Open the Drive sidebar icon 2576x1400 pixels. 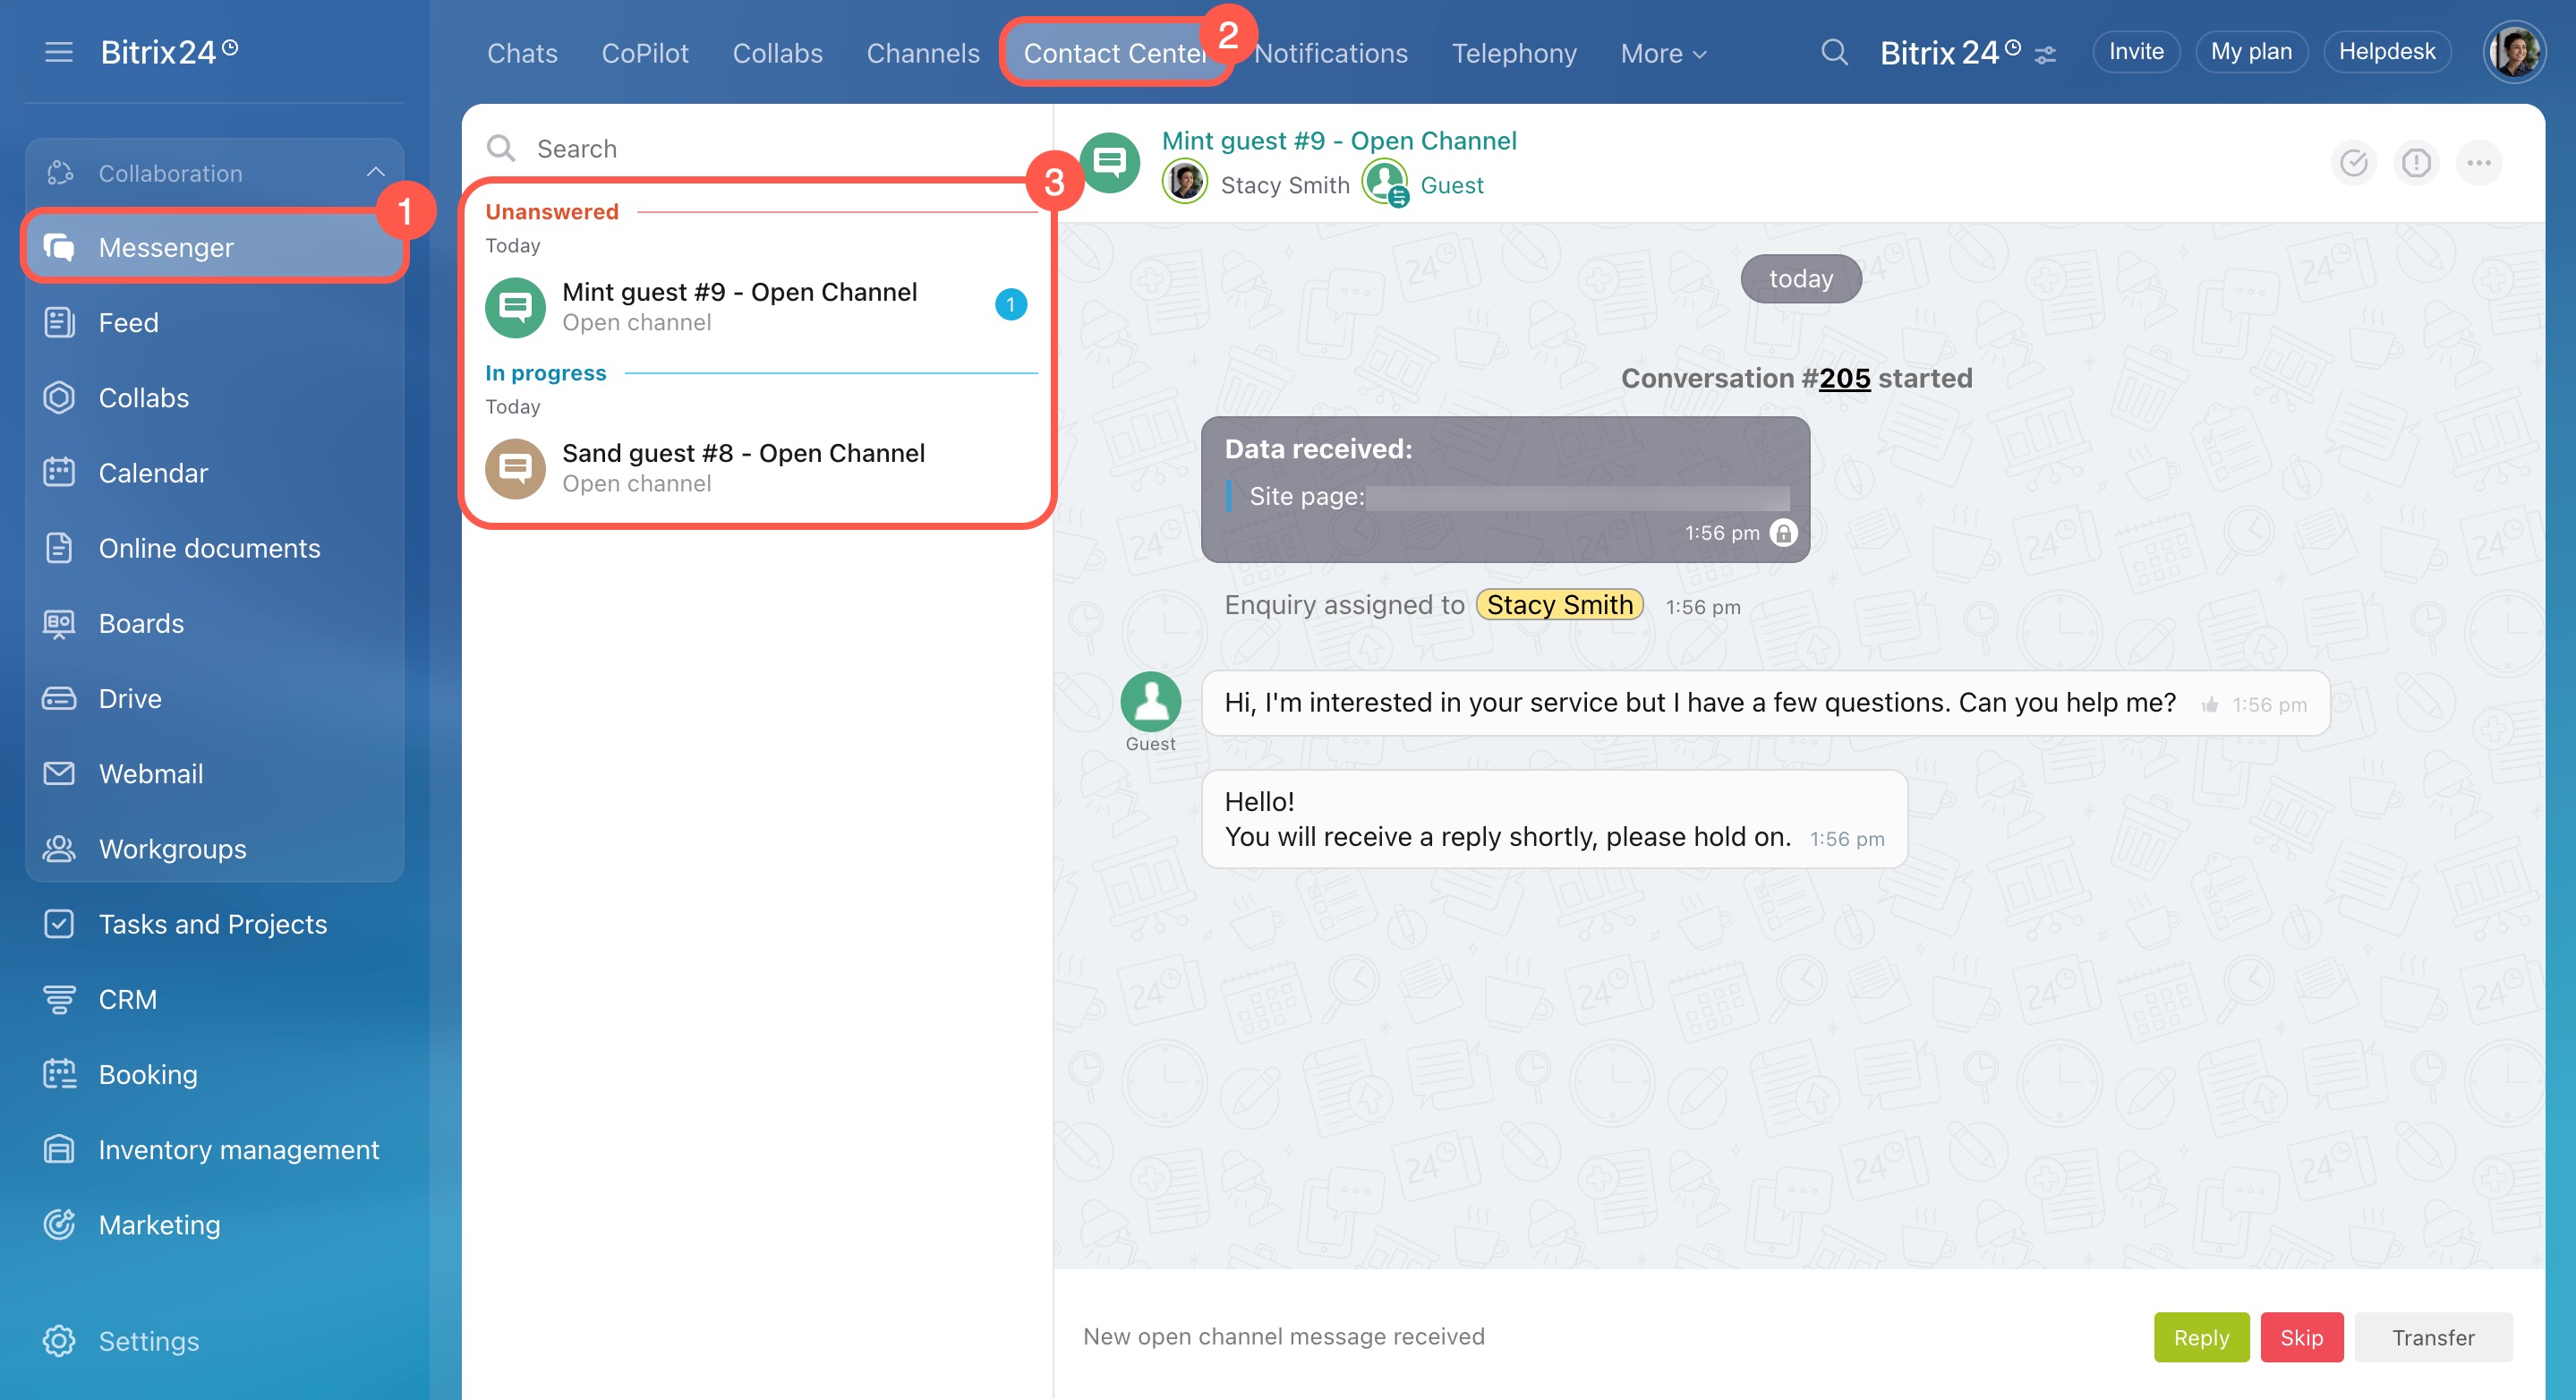[59, 698]
